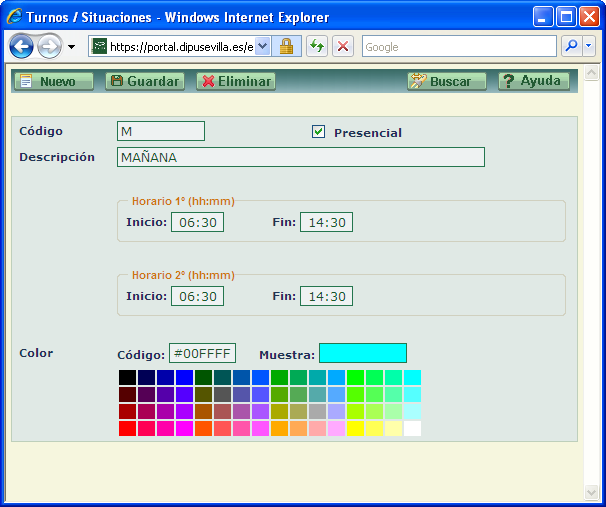Click the scrollbar down arrow

pyautogui.click(x=591, y=492)
